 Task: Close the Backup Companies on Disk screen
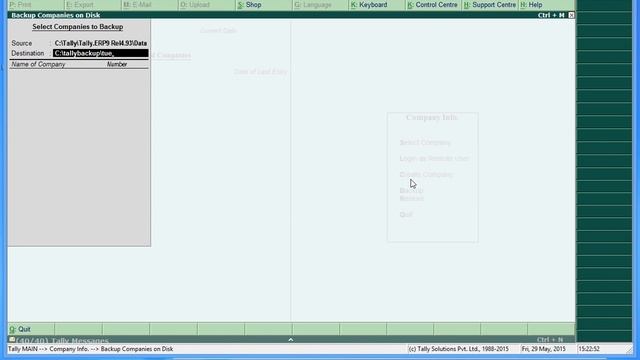pos(571,15)
